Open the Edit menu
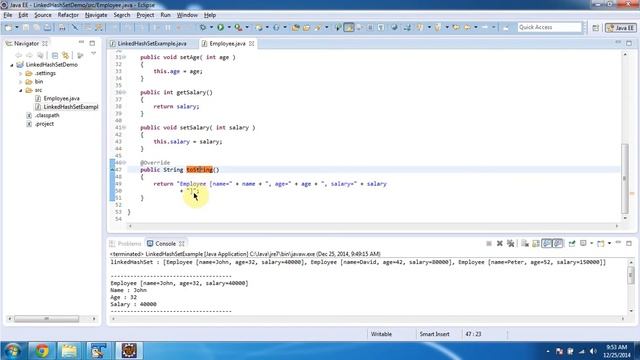The height and width of the screenshot is (360, 640). coord(23,15)
